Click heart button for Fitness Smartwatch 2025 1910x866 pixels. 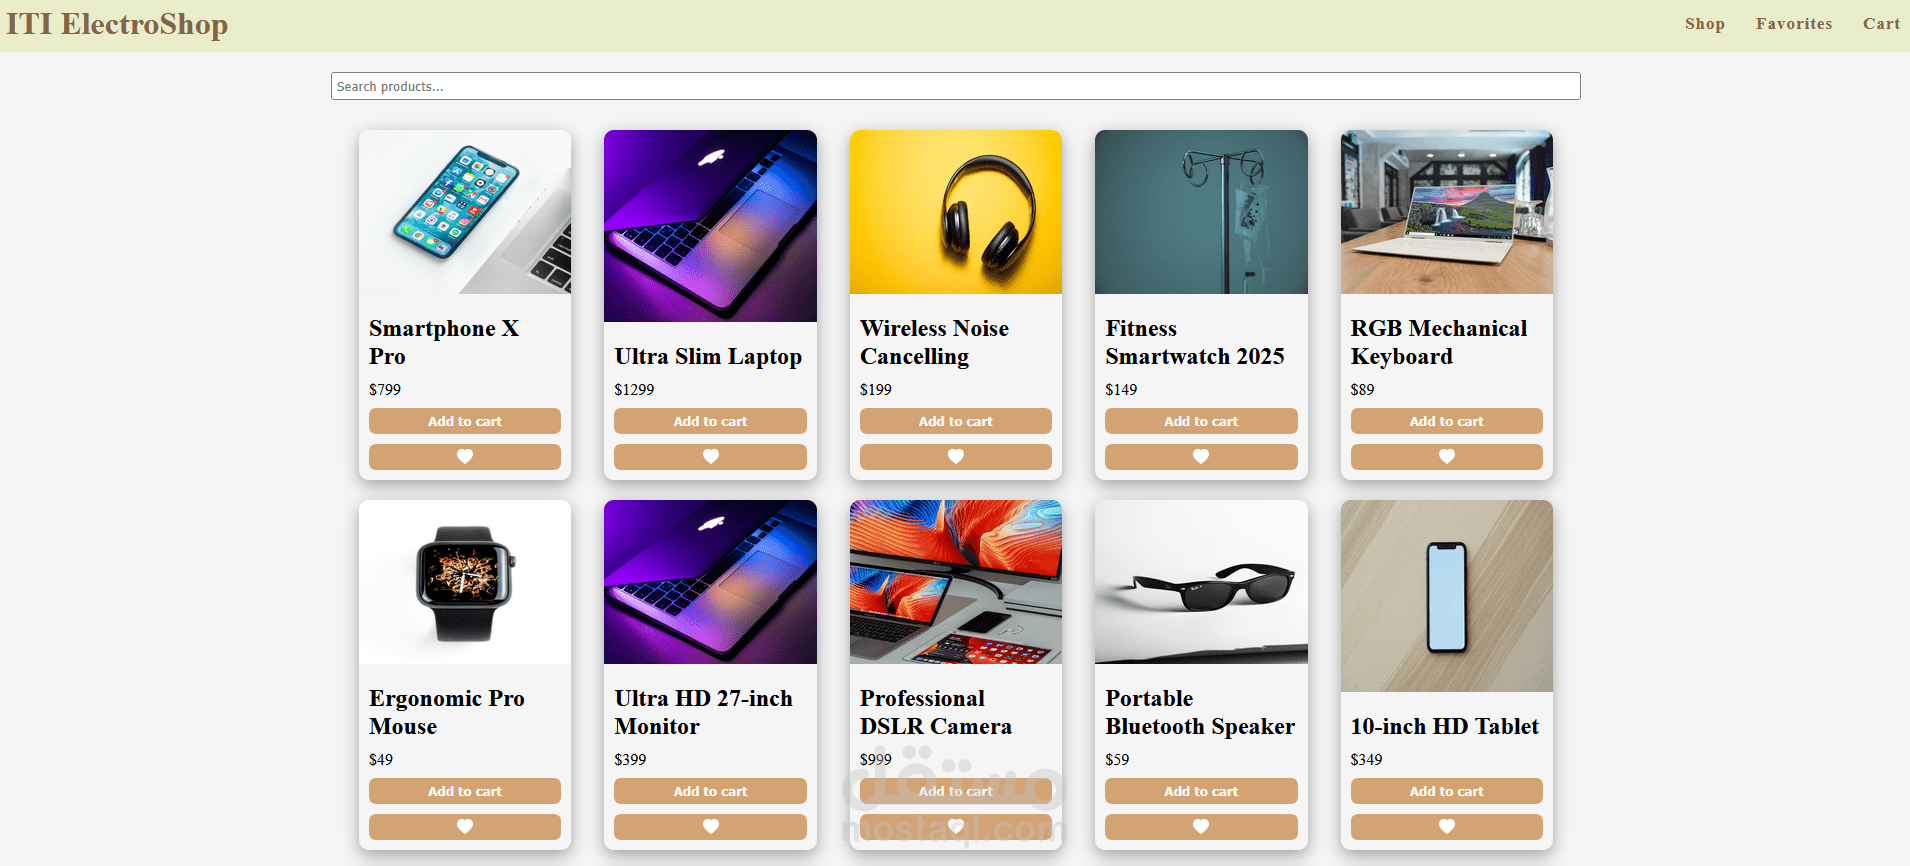point(1201,457)
